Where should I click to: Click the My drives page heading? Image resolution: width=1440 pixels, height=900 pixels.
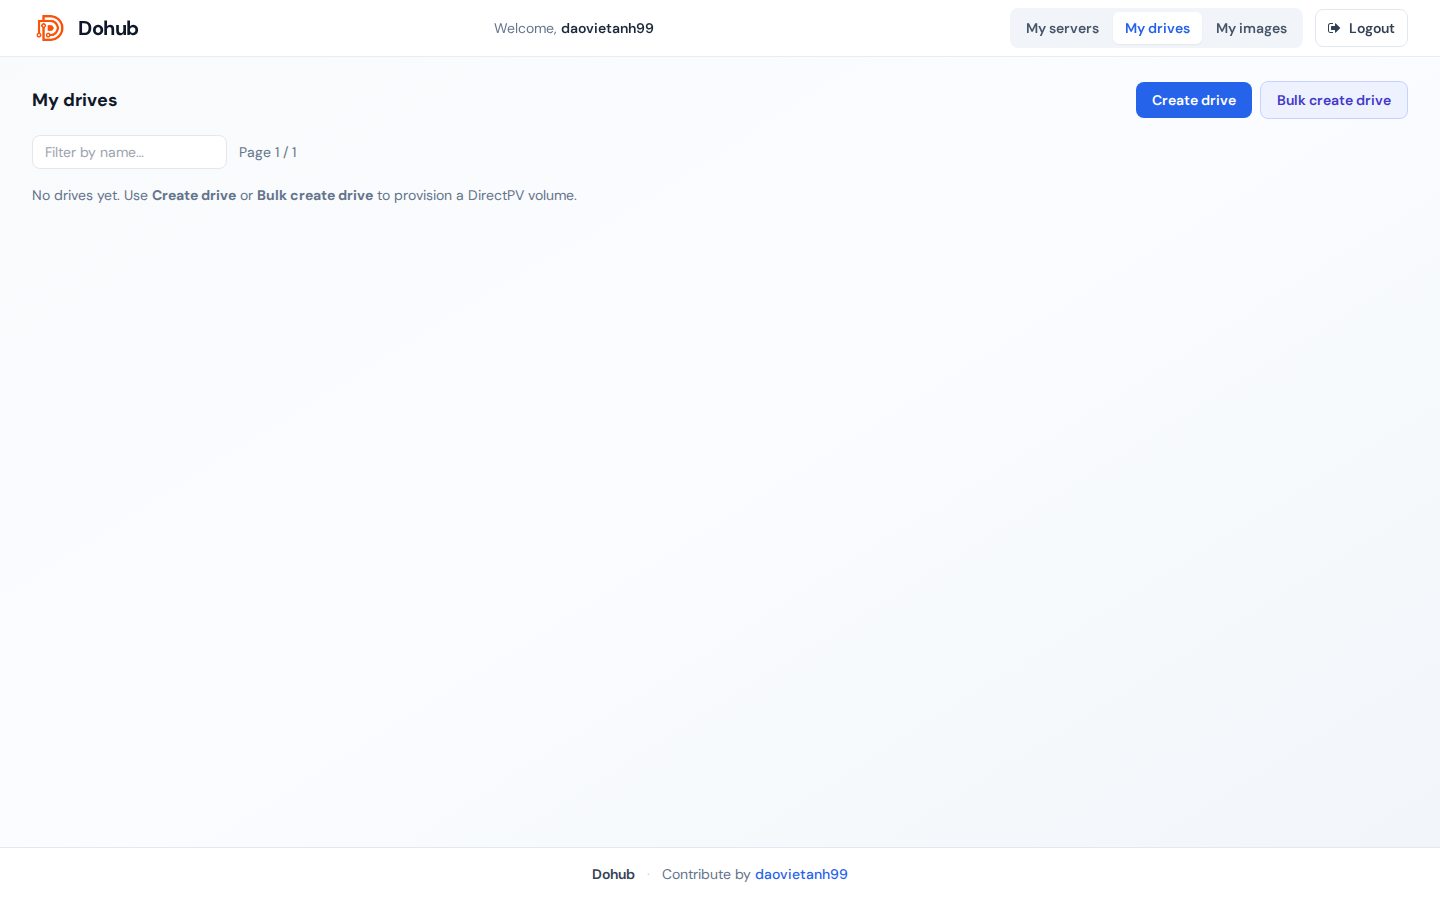click(x=75, y=100)
